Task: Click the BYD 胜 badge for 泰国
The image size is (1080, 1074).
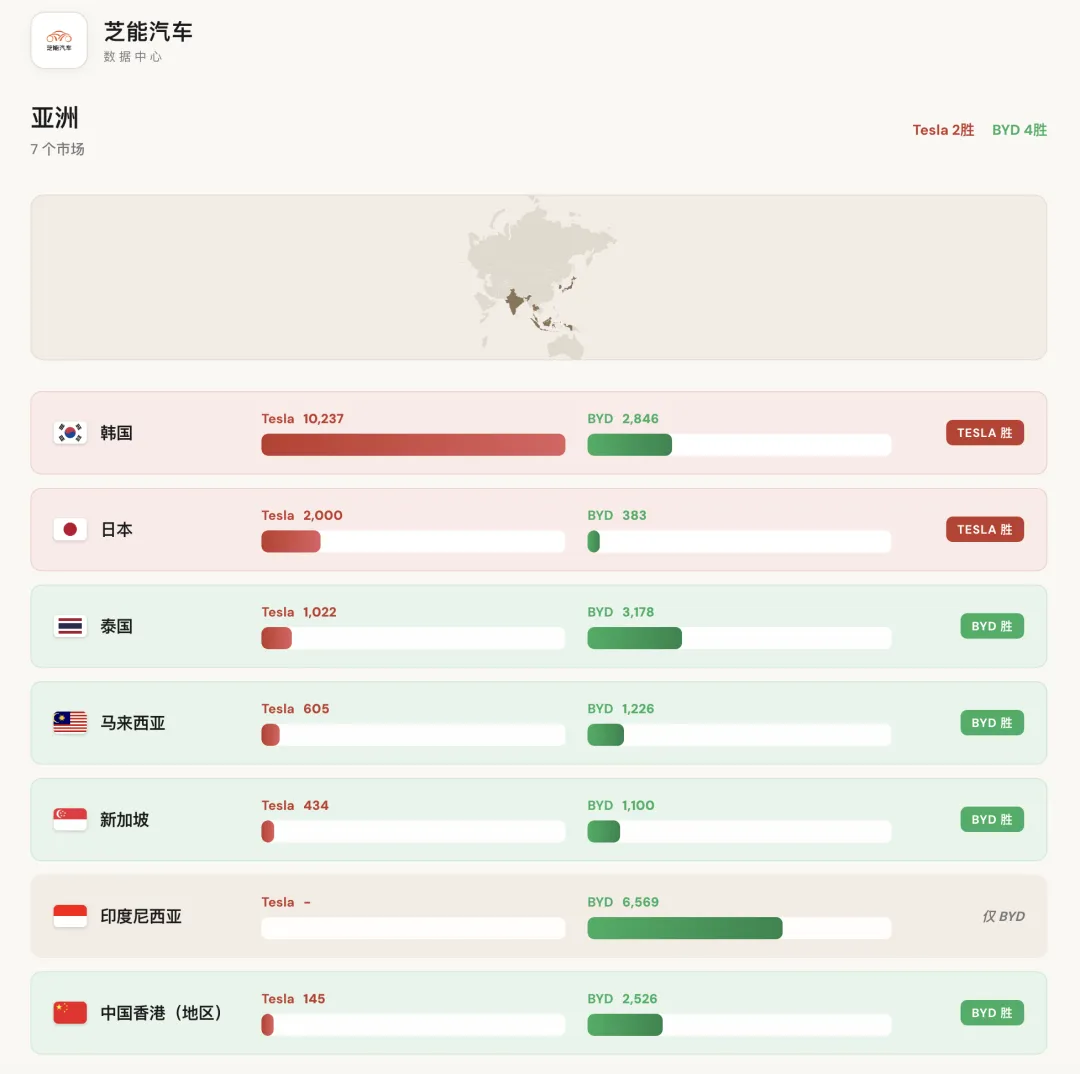Action: 992,626
